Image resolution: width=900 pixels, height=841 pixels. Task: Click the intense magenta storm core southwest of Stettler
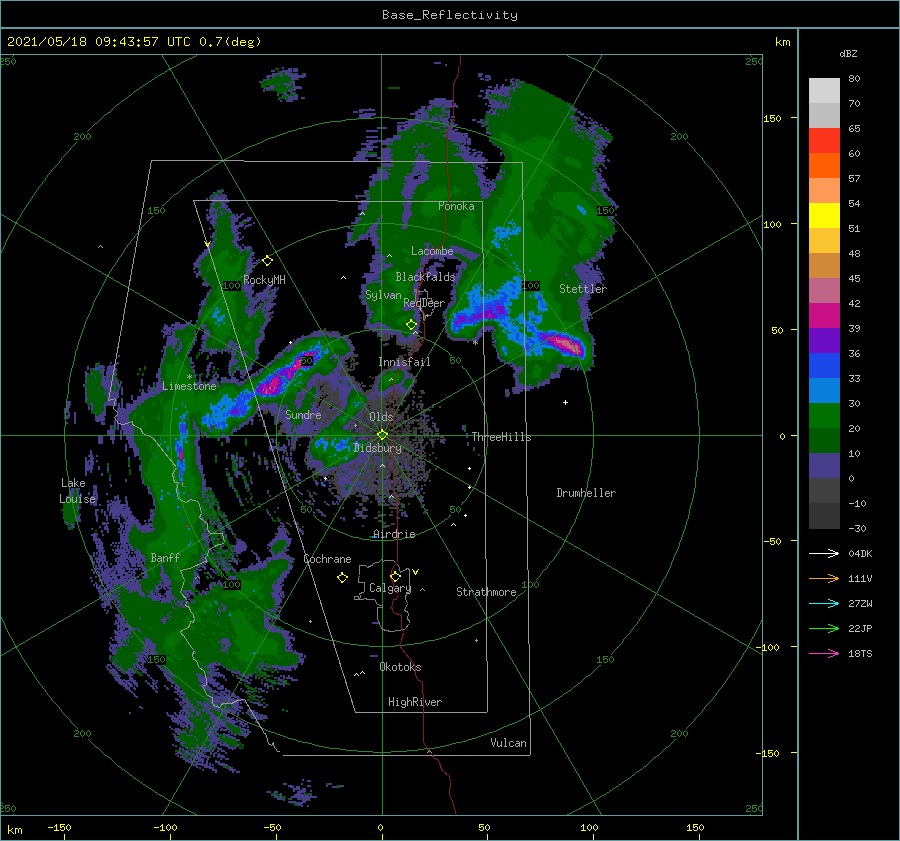566,344
